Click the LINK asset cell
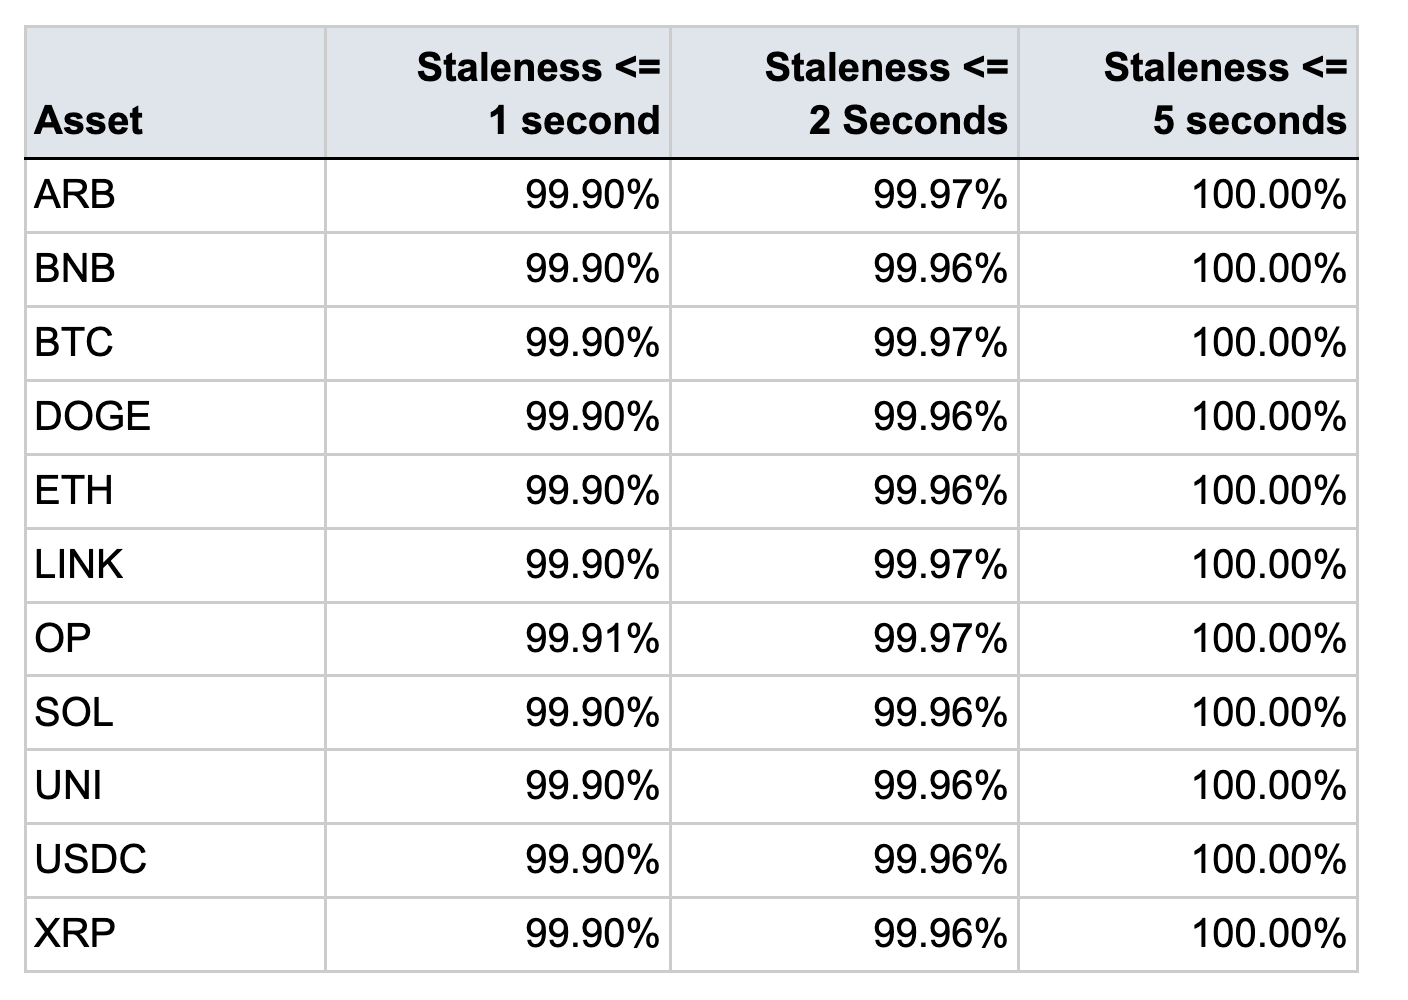This screenshot has width=1408, height=1000. coord(79,564)
